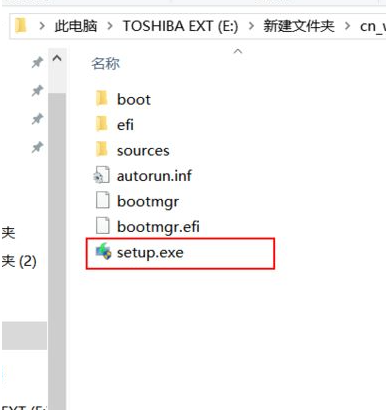
Task: Click the navigation pane scroll up arrow
Action: click(57, 59)
